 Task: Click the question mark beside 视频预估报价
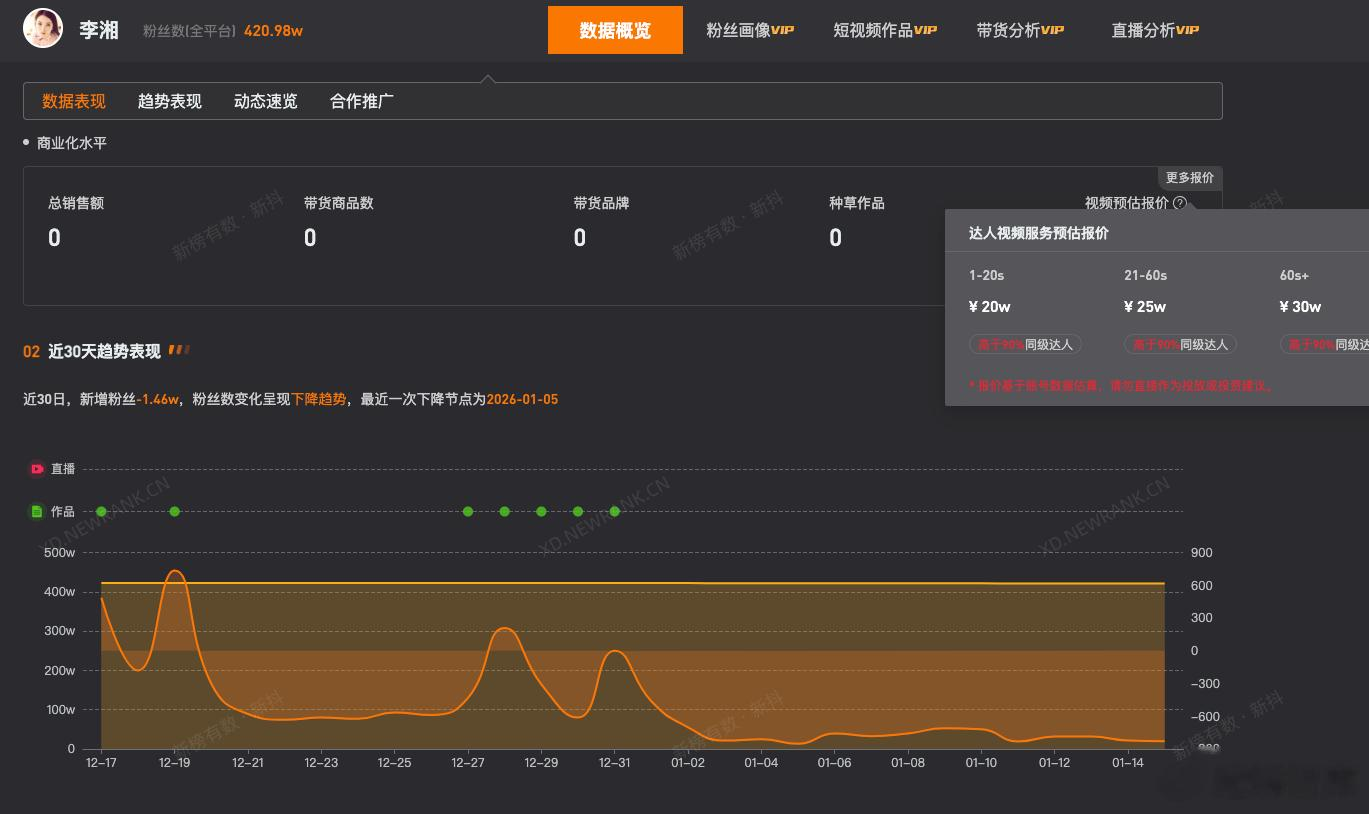(x=1180, y=203)
